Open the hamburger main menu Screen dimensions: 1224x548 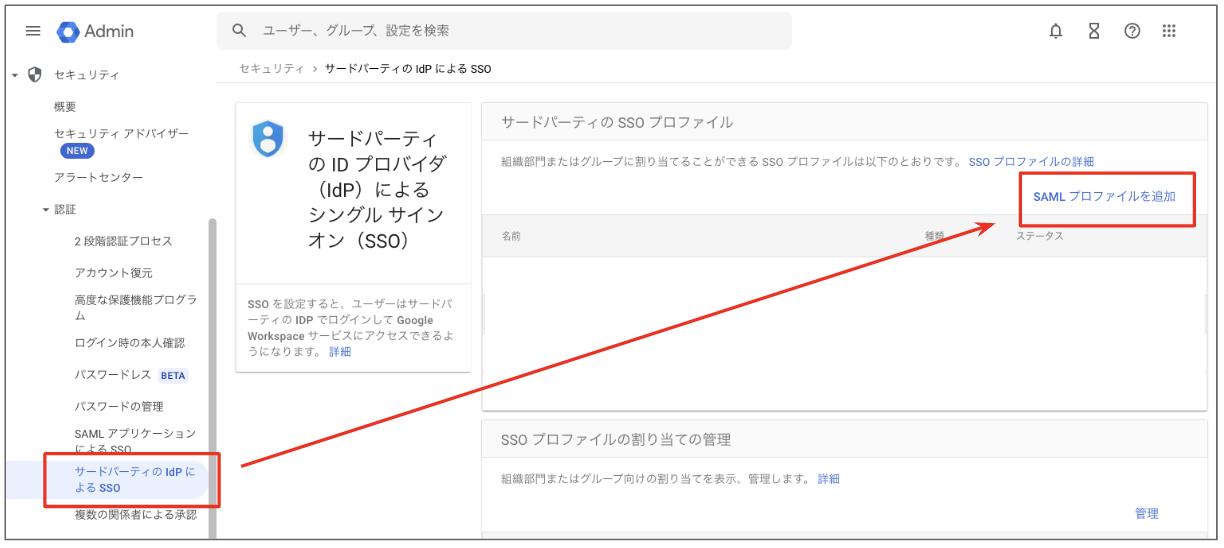tap(33, 31)
